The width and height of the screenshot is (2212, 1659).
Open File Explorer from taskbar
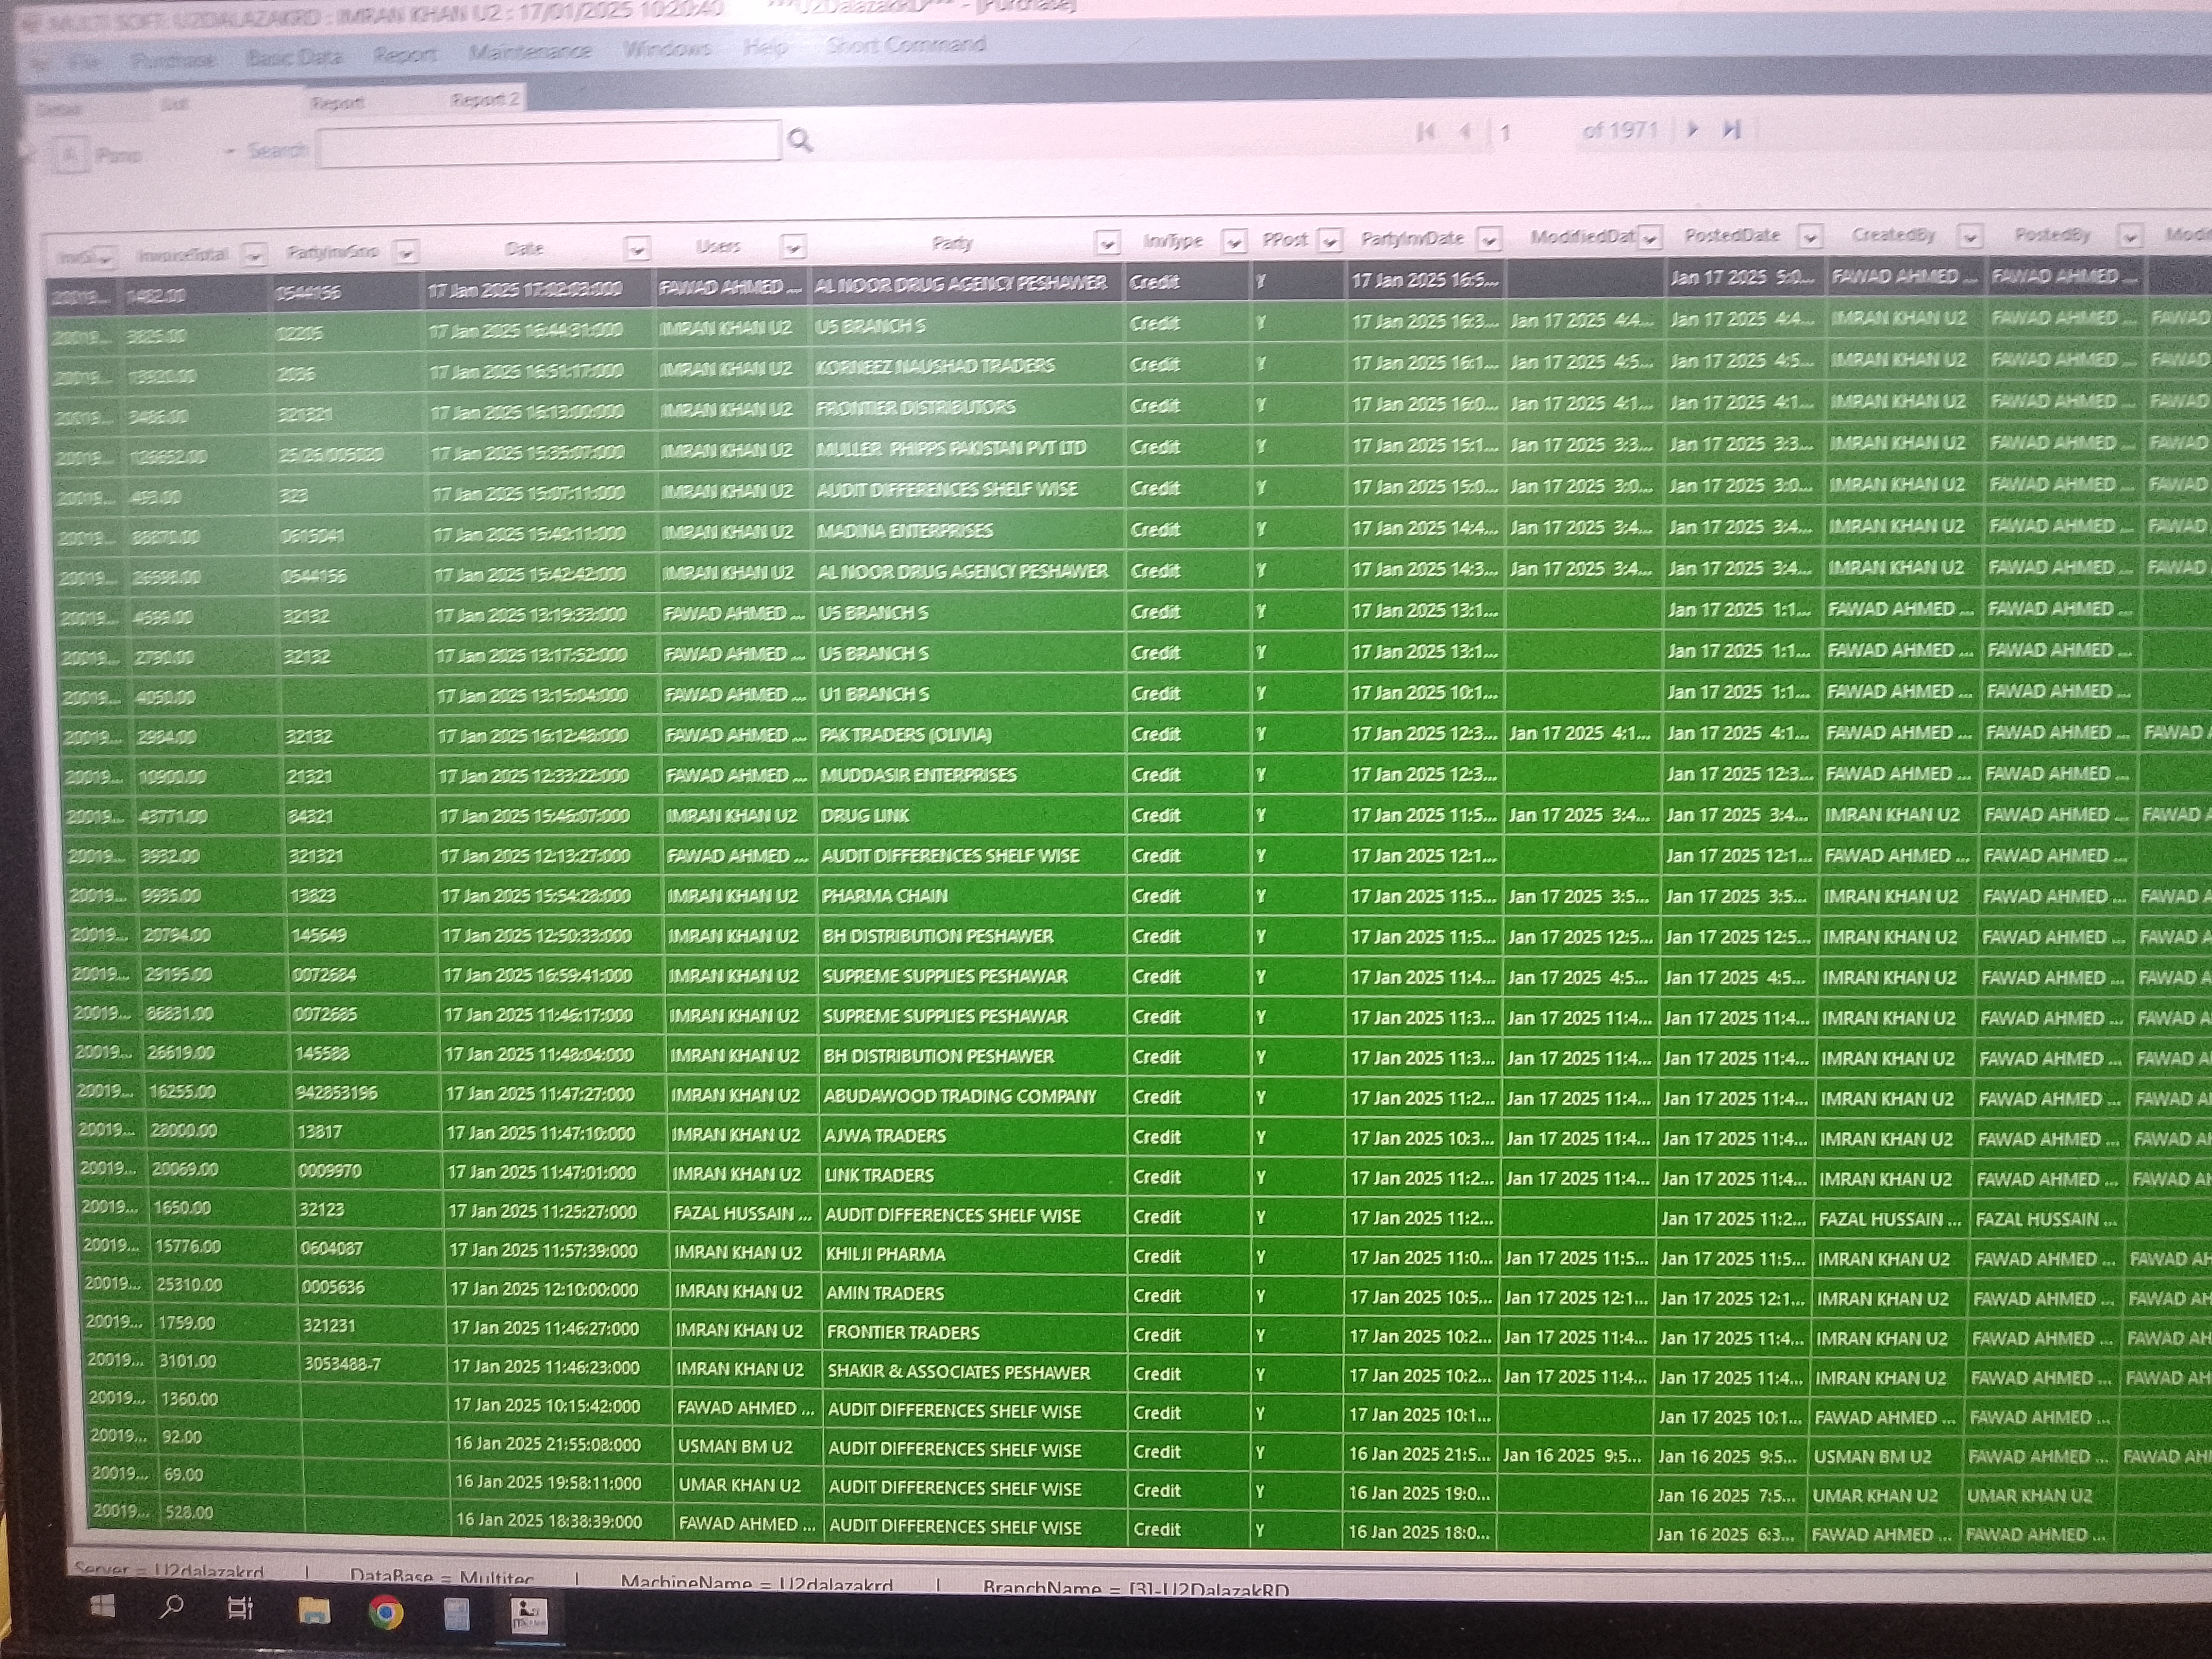(314, 1610)
